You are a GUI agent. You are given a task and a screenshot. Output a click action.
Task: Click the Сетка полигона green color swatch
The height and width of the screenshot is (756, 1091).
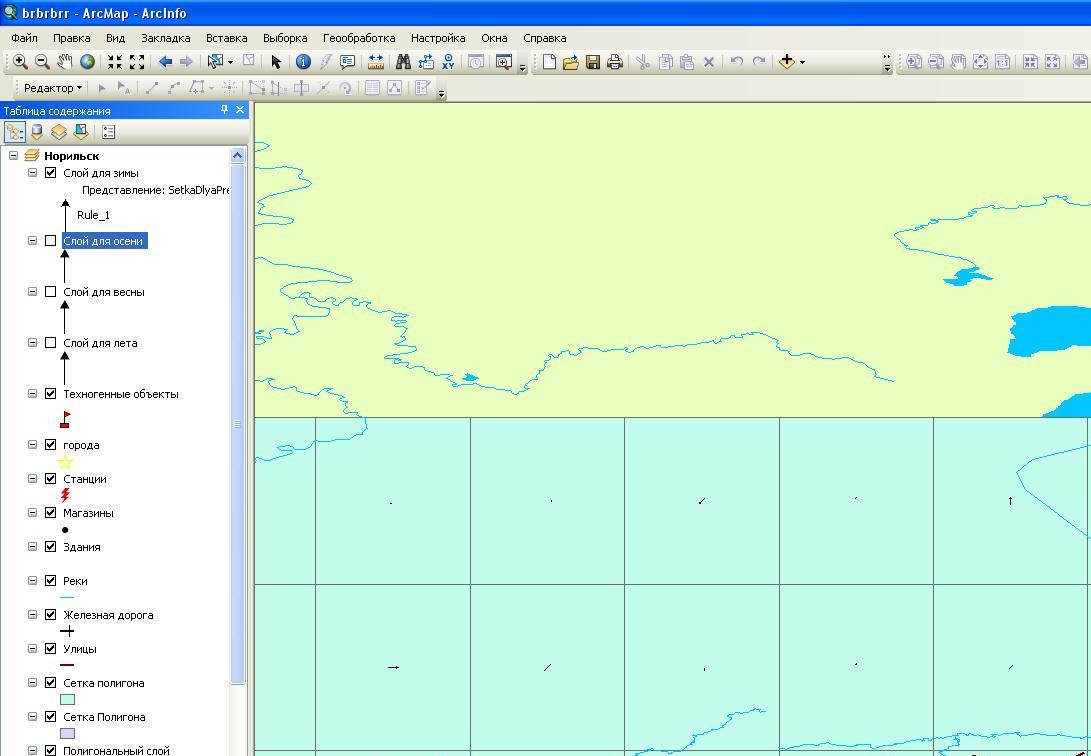pyautogui.click(x=68, y=700)
